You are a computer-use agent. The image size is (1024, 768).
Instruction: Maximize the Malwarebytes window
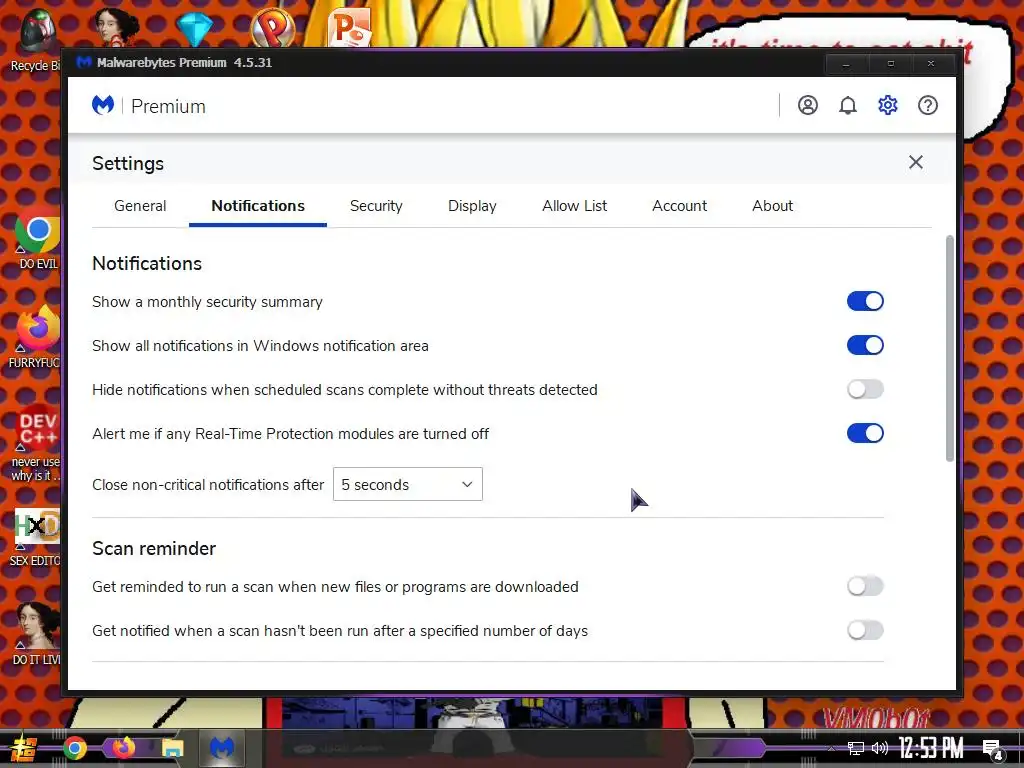coord(890,64)
